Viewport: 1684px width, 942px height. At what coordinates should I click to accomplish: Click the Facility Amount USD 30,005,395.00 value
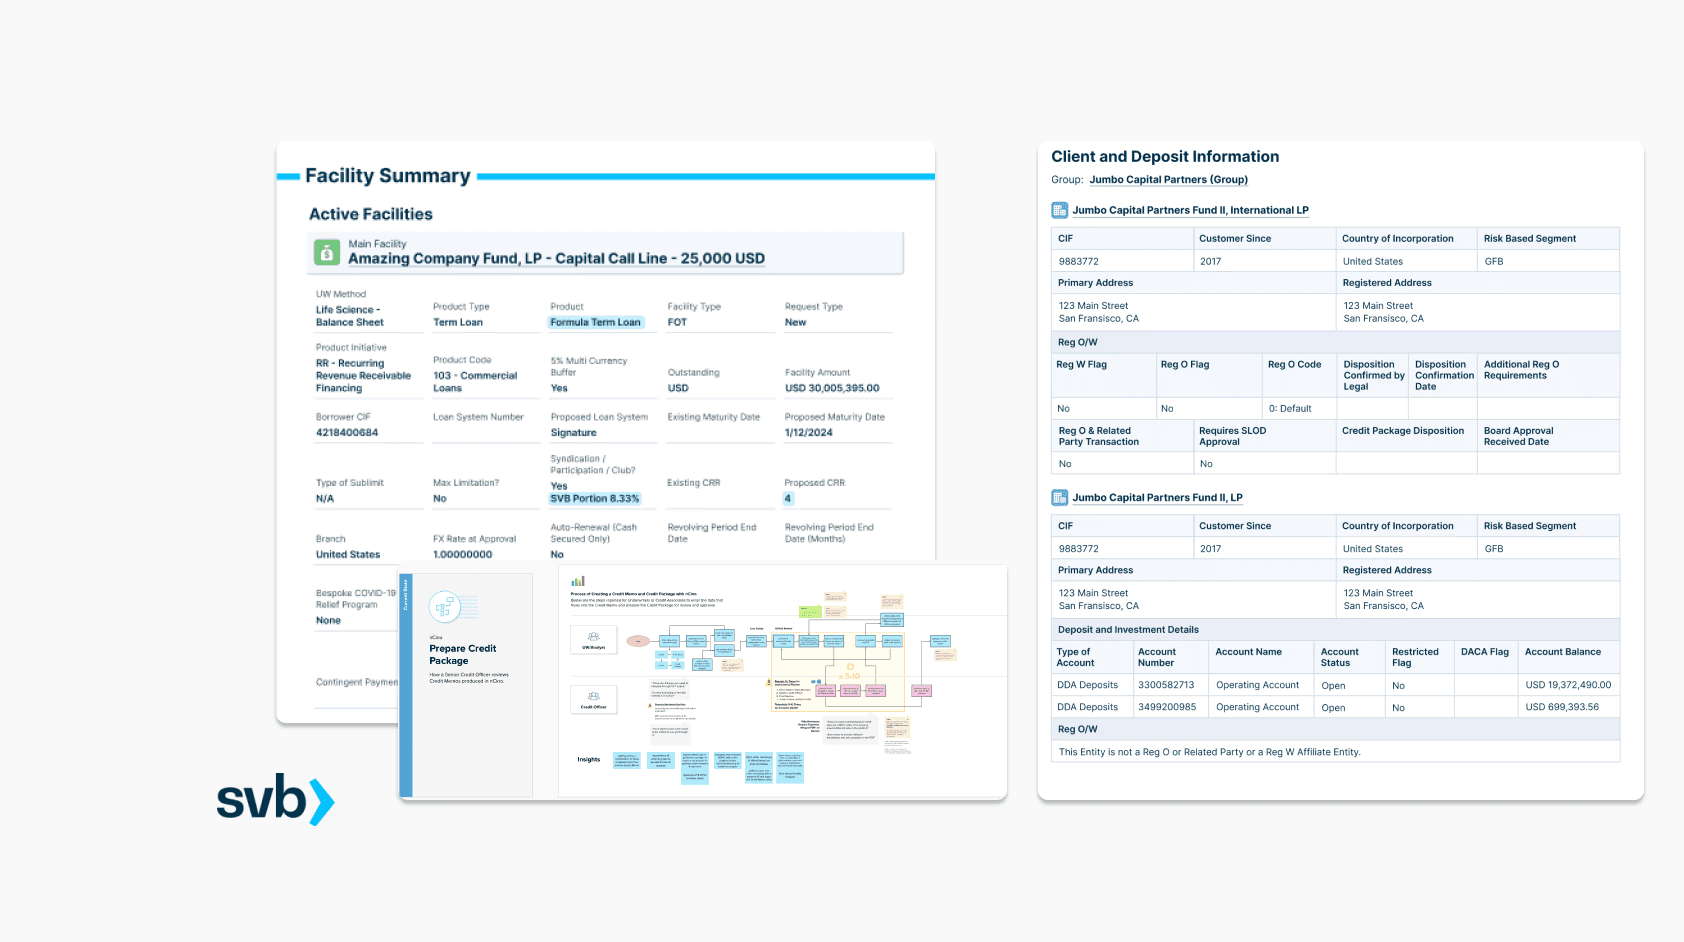[x=832, y=388]
